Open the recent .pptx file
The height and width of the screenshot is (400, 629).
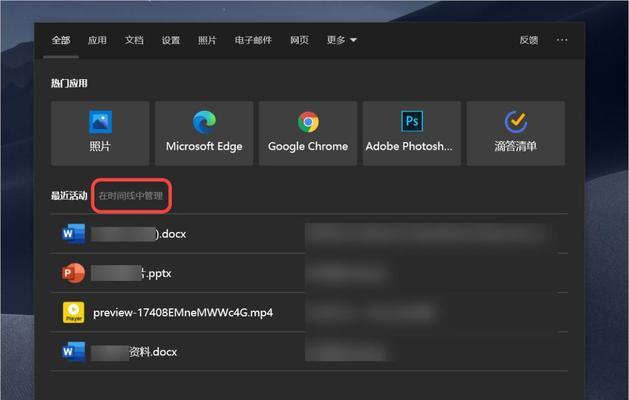[309, 273]
